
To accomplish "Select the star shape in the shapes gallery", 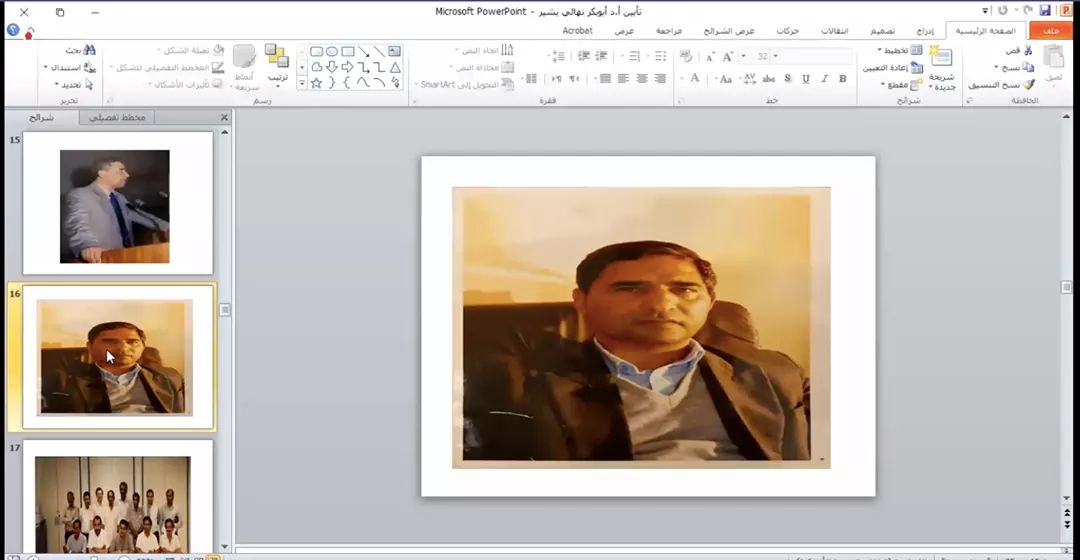I will [316, 83].
